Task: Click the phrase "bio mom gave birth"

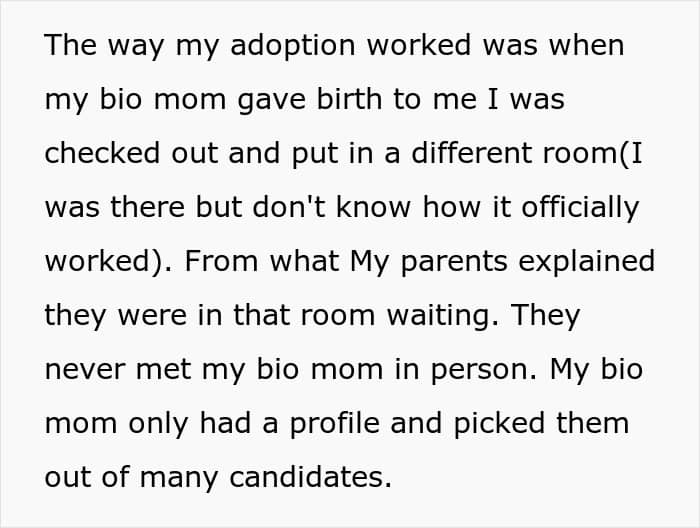Action: click(x=241, y=100)
